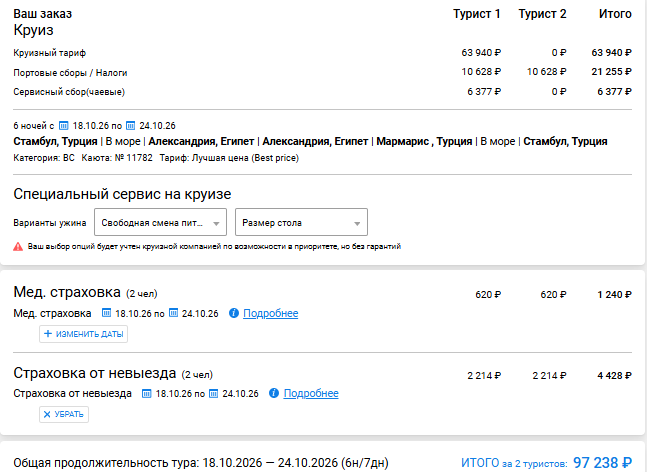Click info icon next to medical insurance Подробнее
The width and height of the screenshot is (647, 472).
234,313
